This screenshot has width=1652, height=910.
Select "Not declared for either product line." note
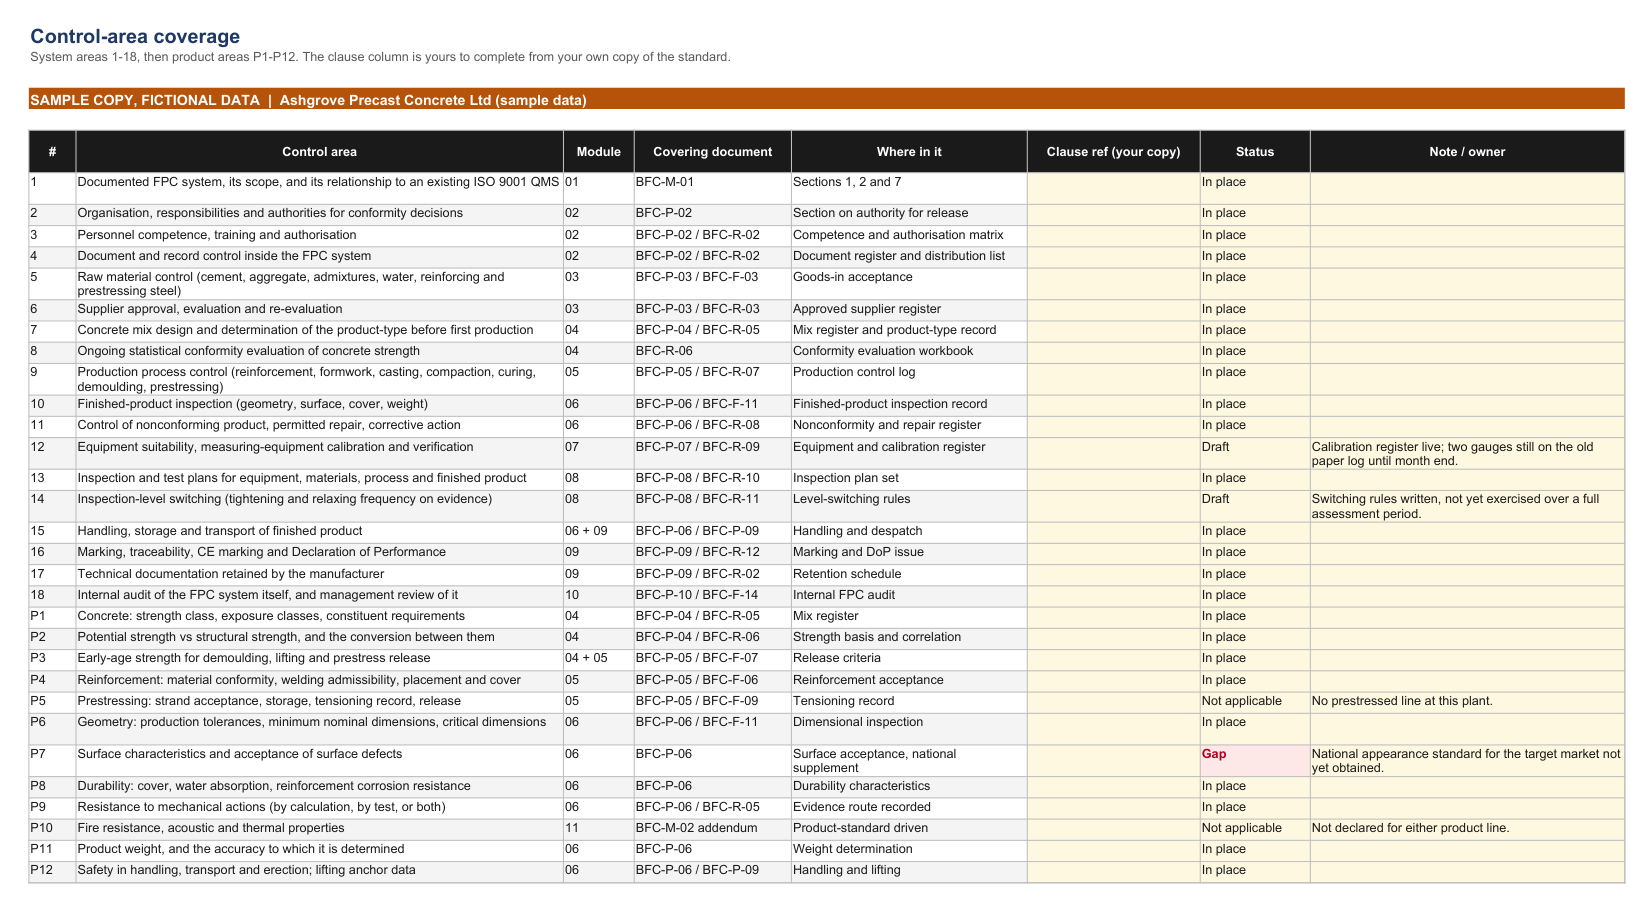pos(1467,829)
